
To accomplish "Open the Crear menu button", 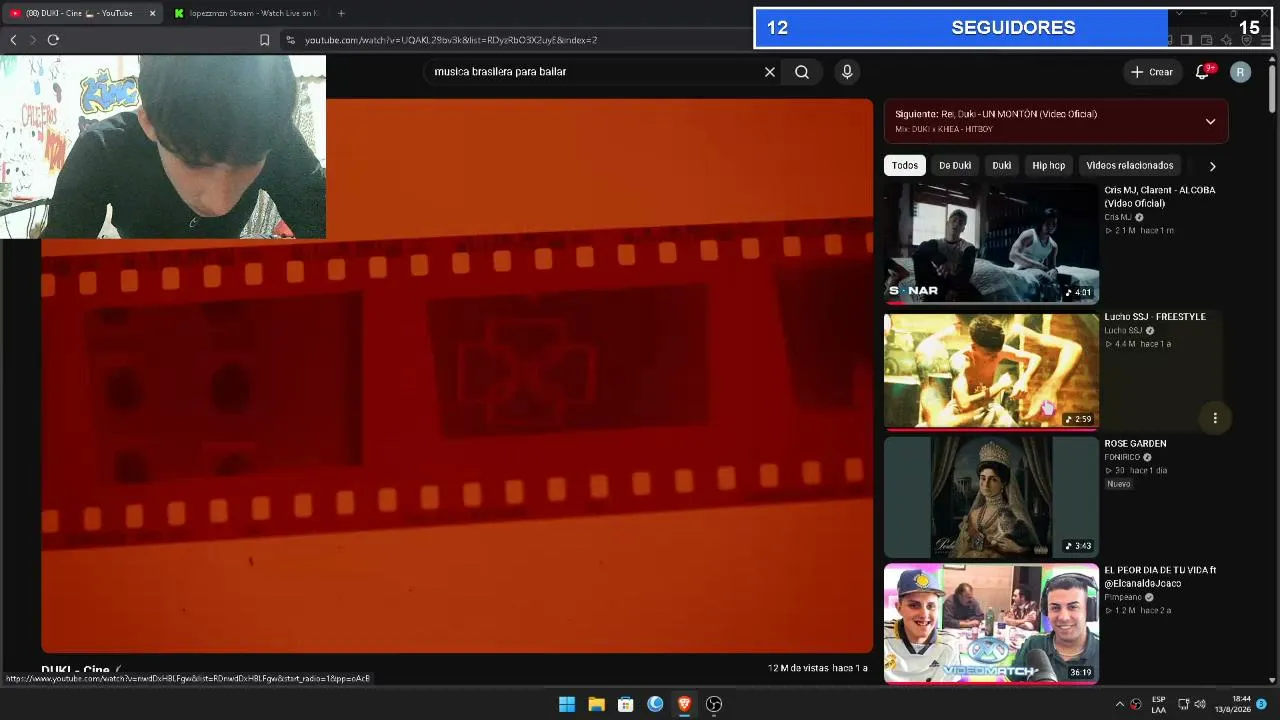I will click(x=1152, y=72).
